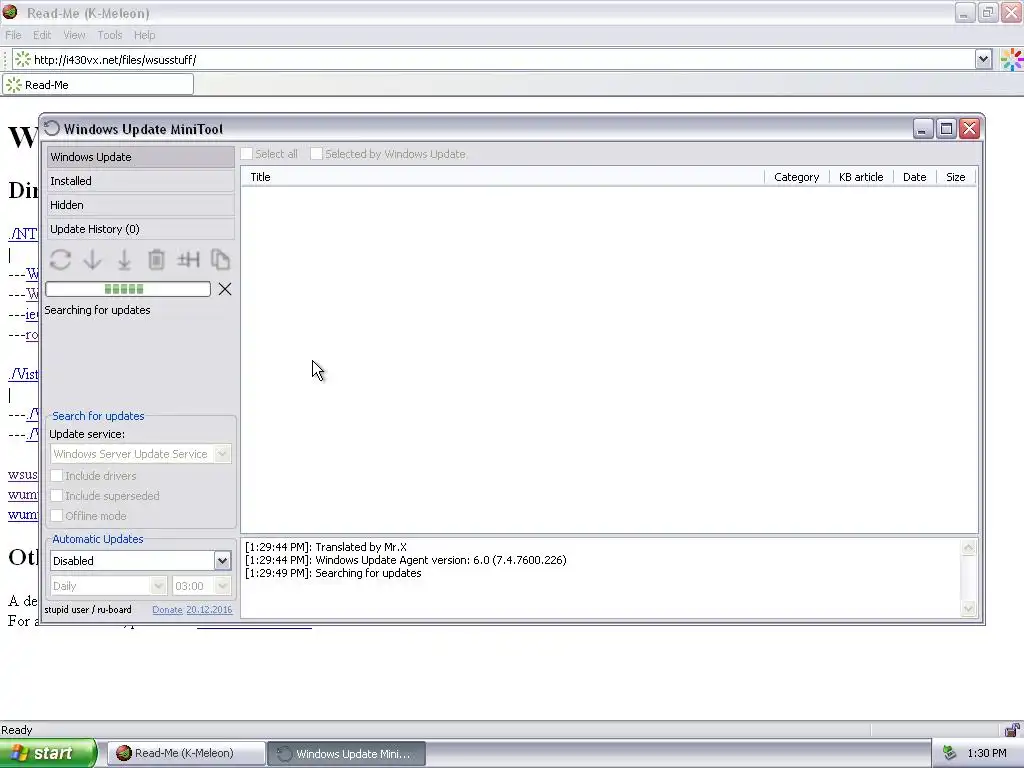Toggle the Select all checkbox

[x=247, y=154]
